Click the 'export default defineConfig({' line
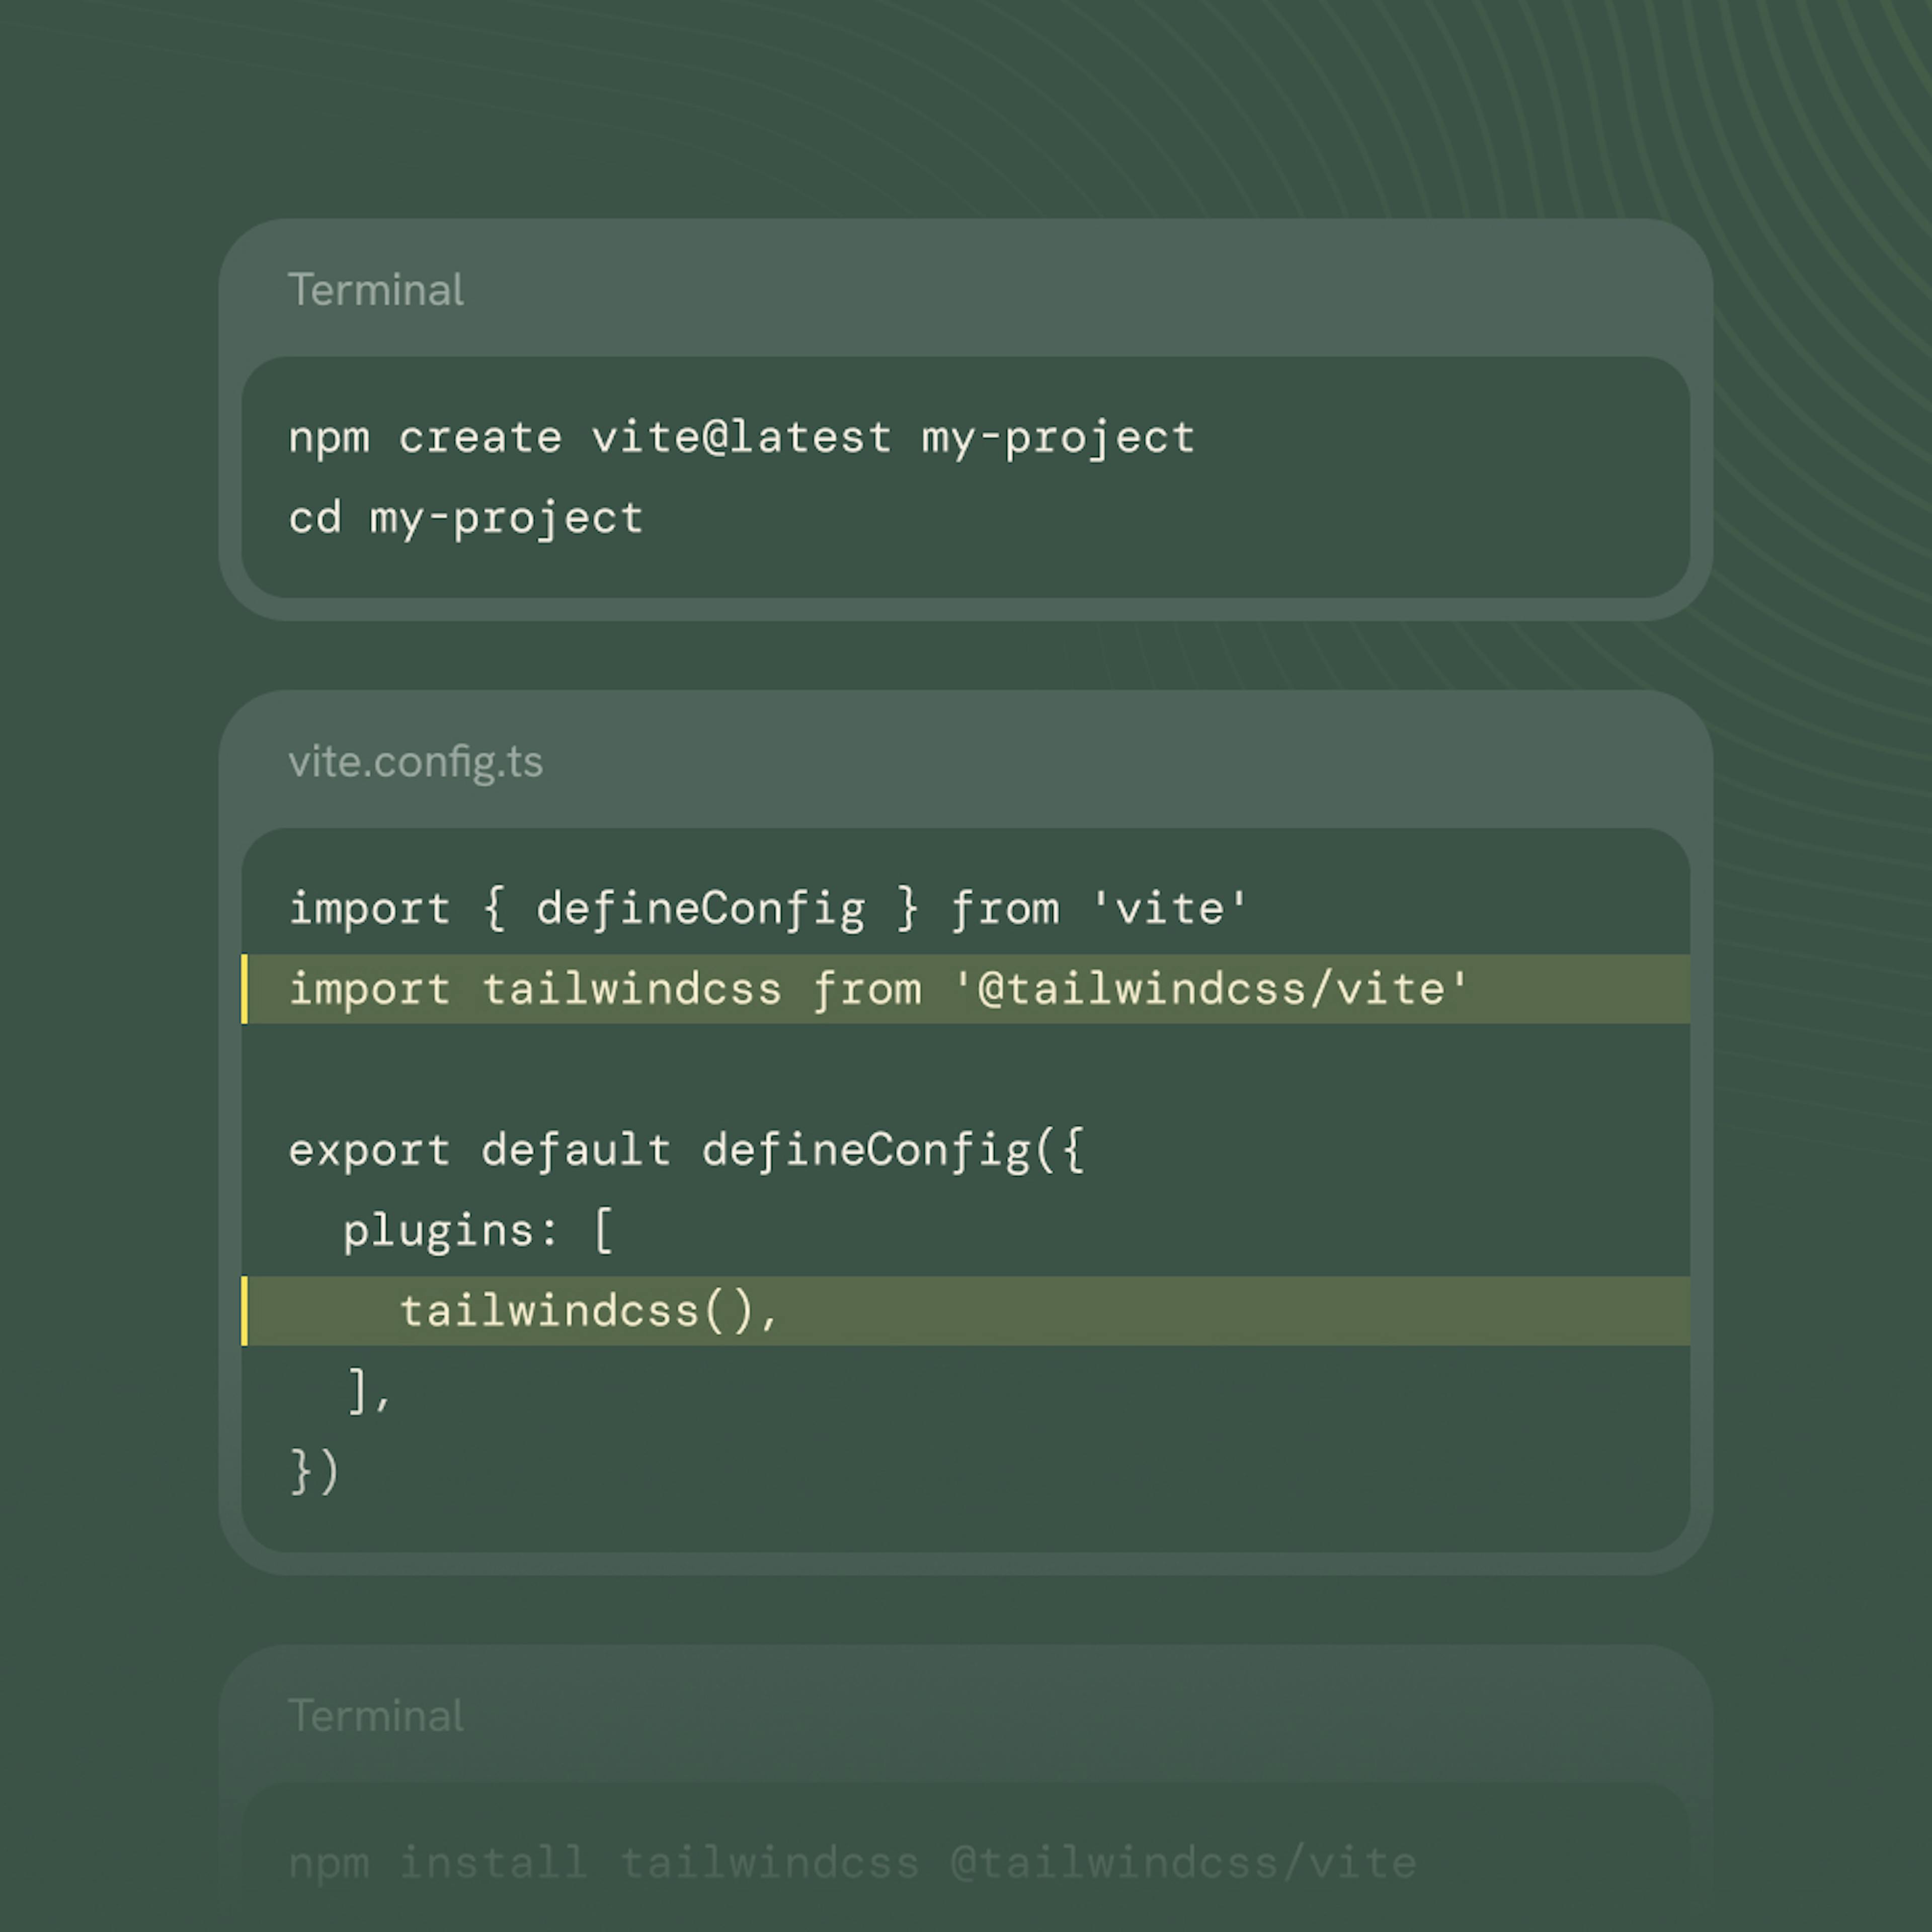Viewport: 1932px width, 1932px height. point(686,1150)
